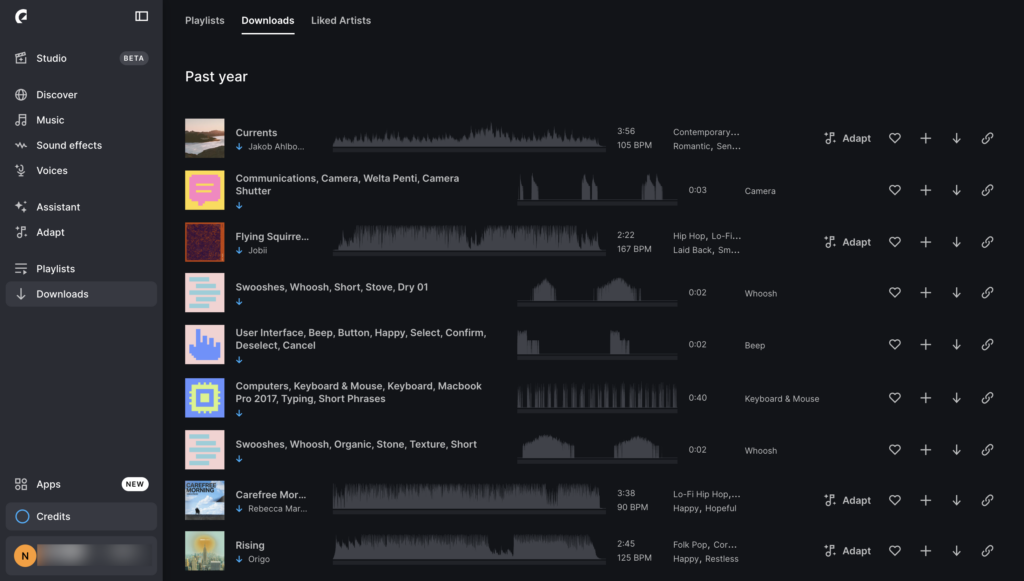
Task: Open the user account profile N
Action: tap(81, 556)
